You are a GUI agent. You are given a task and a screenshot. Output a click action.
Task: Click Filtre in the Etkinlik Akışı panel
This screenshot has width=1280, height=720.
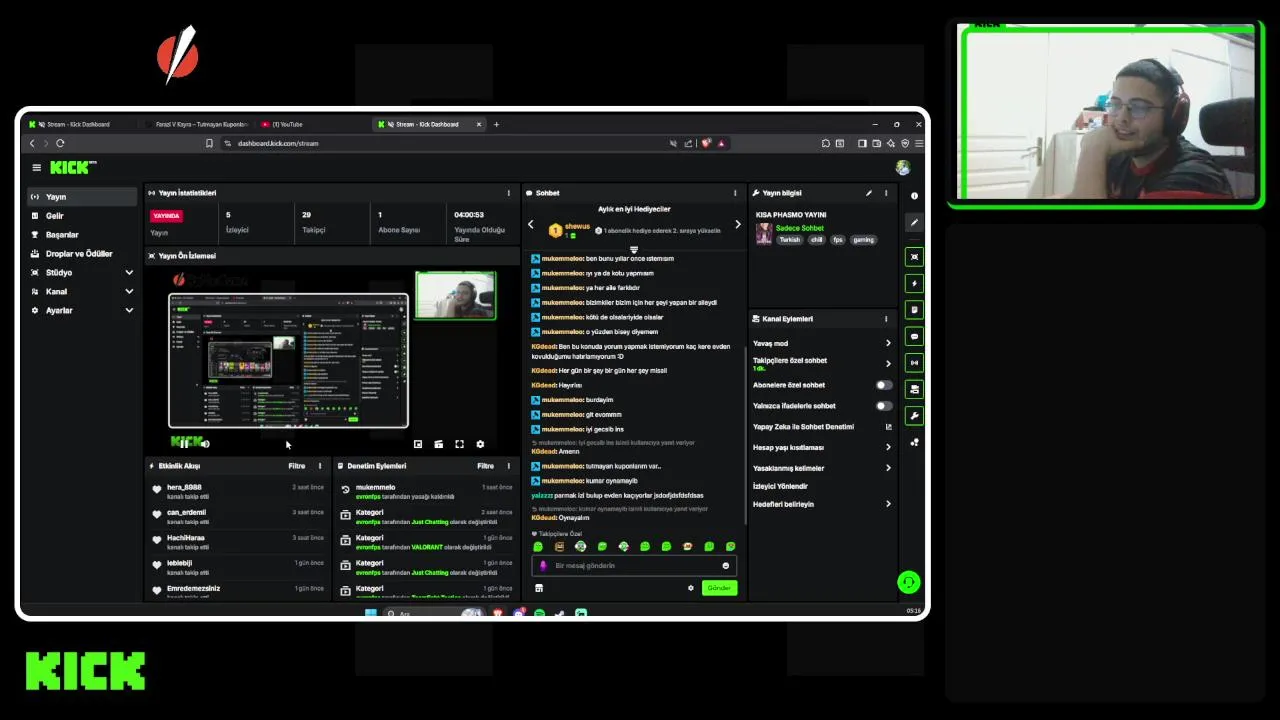coord(297,466)
